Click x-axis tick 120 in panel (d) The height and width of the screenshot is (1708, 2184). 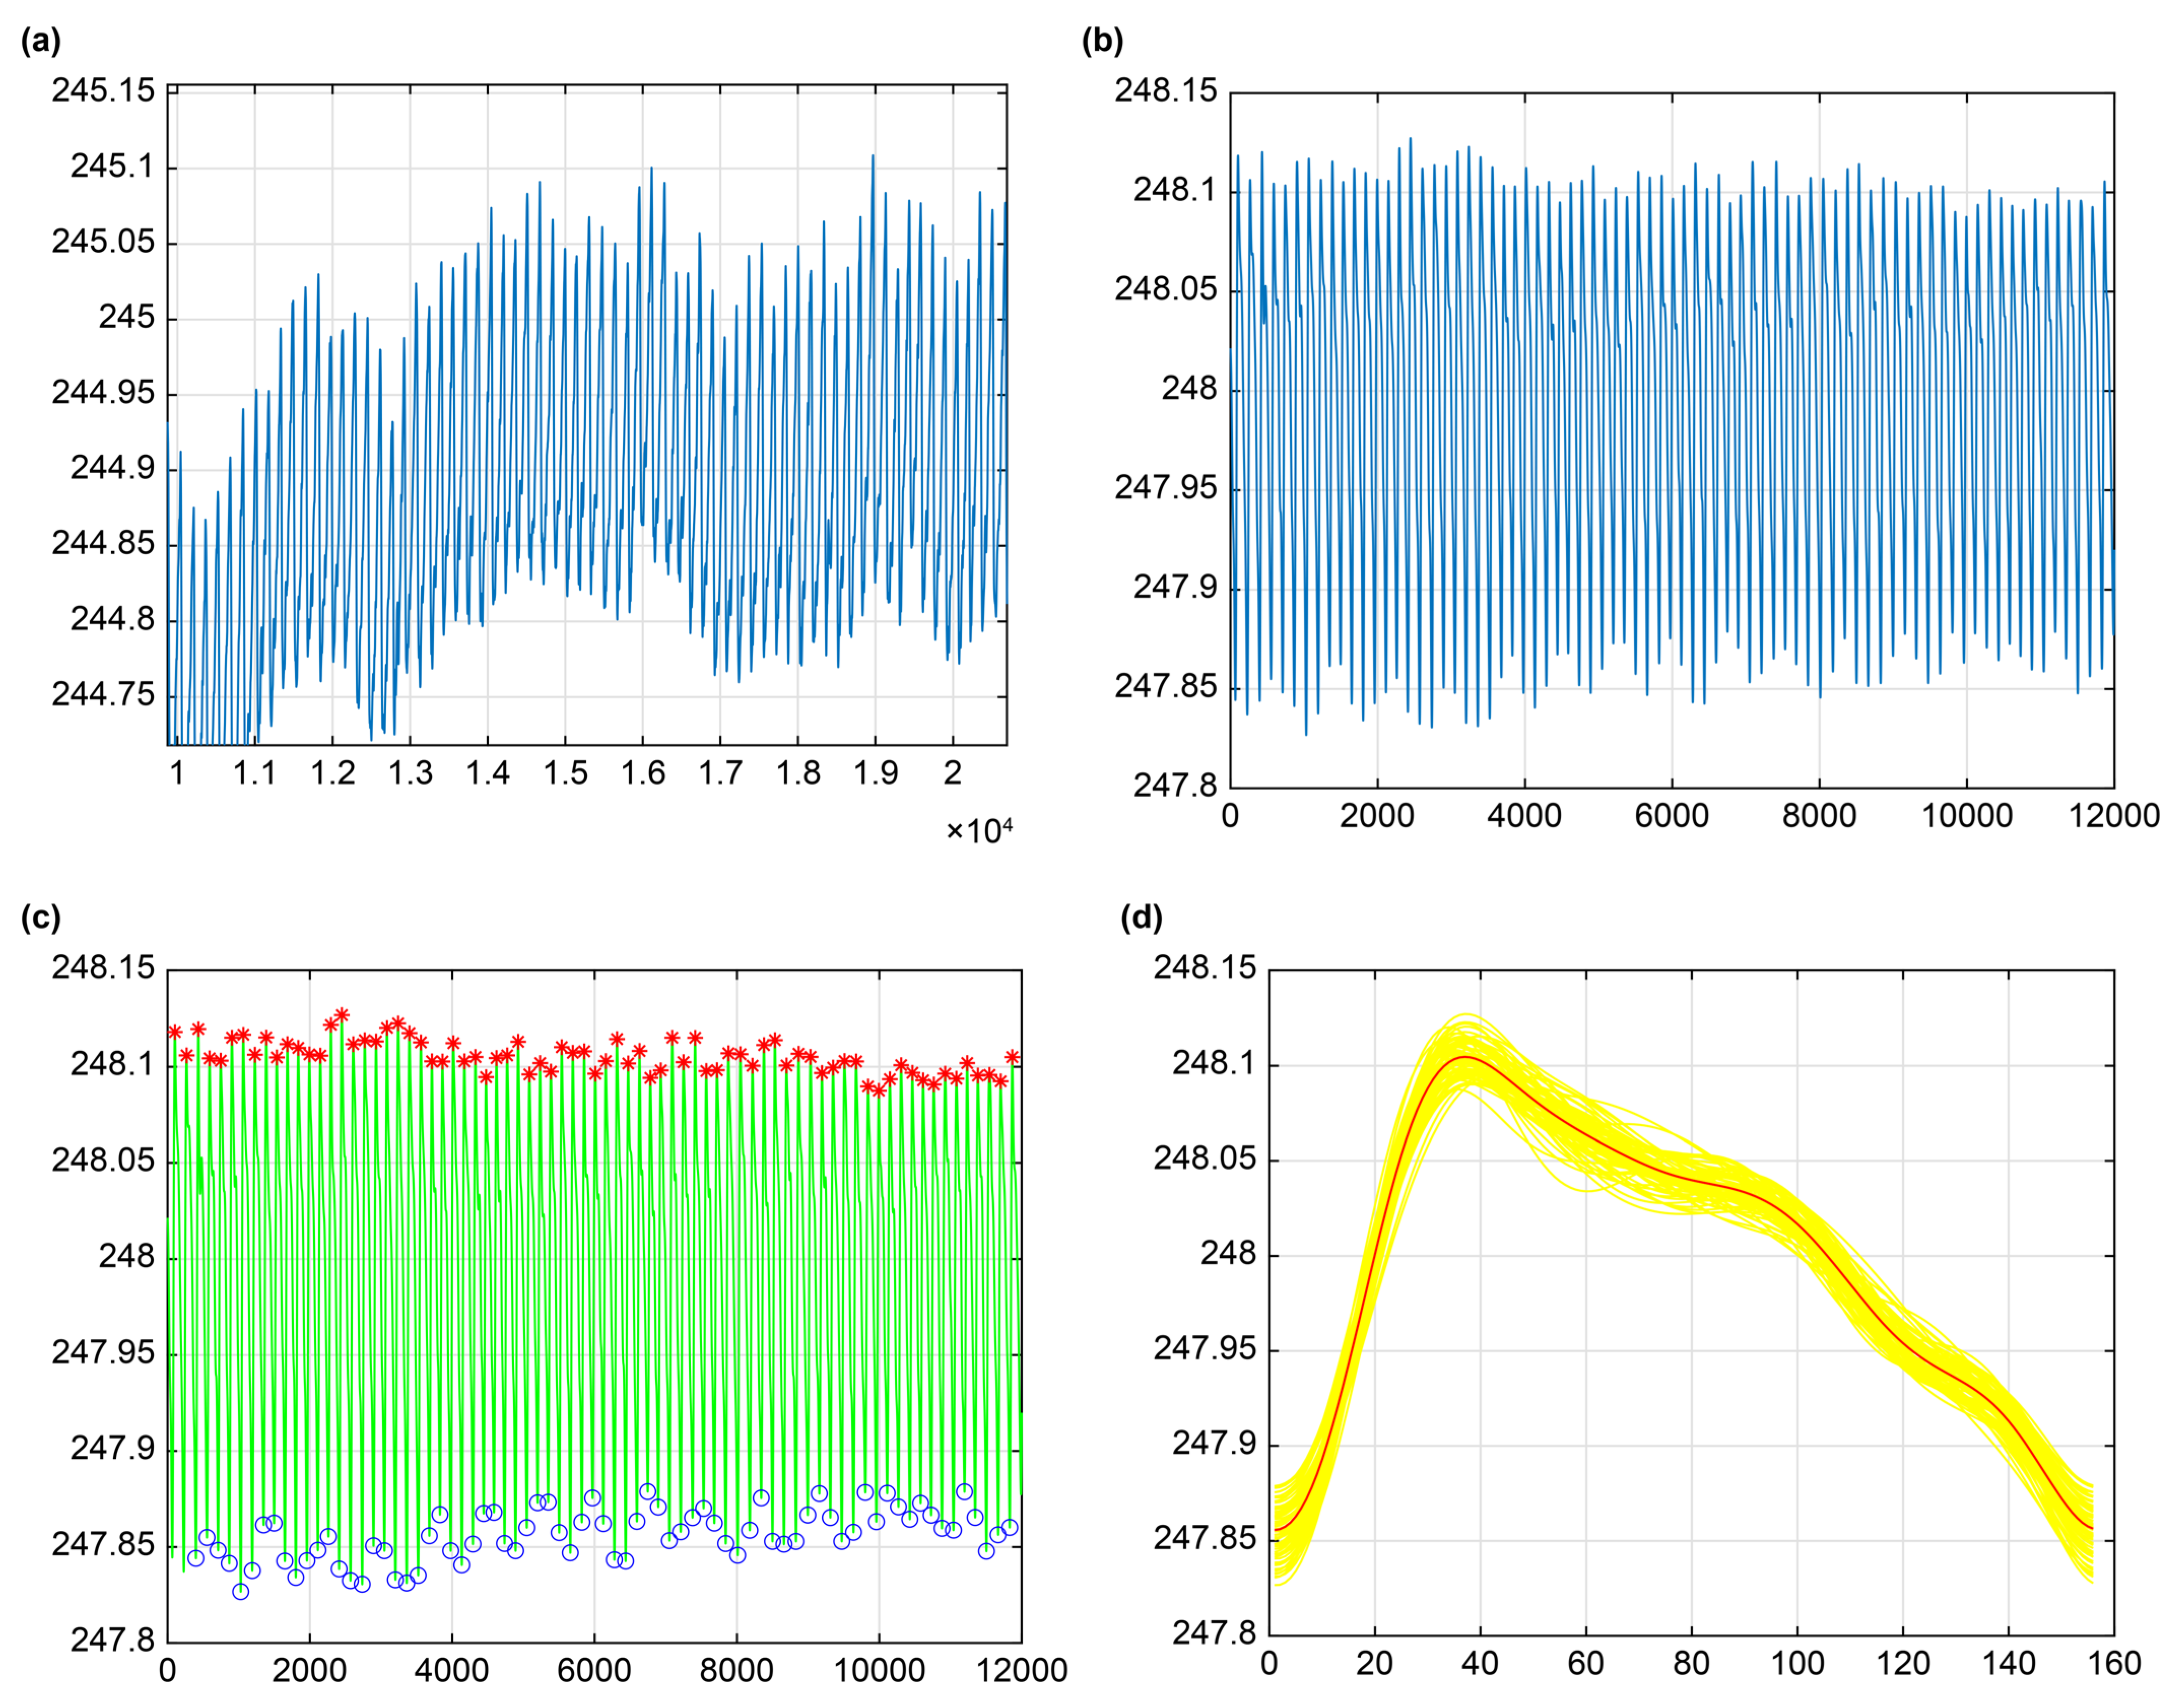point(1903,1664)
